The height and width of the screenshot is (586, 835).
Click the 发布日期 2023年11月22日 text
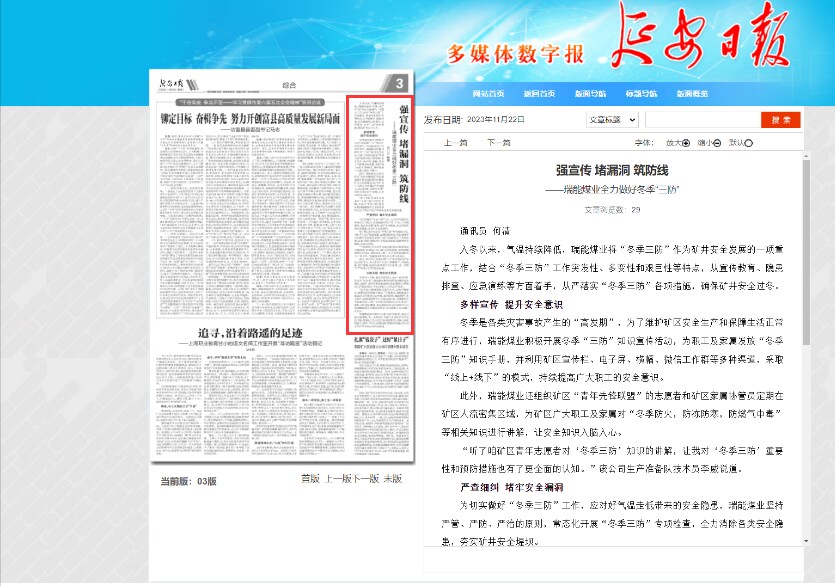tap(474, 120)
